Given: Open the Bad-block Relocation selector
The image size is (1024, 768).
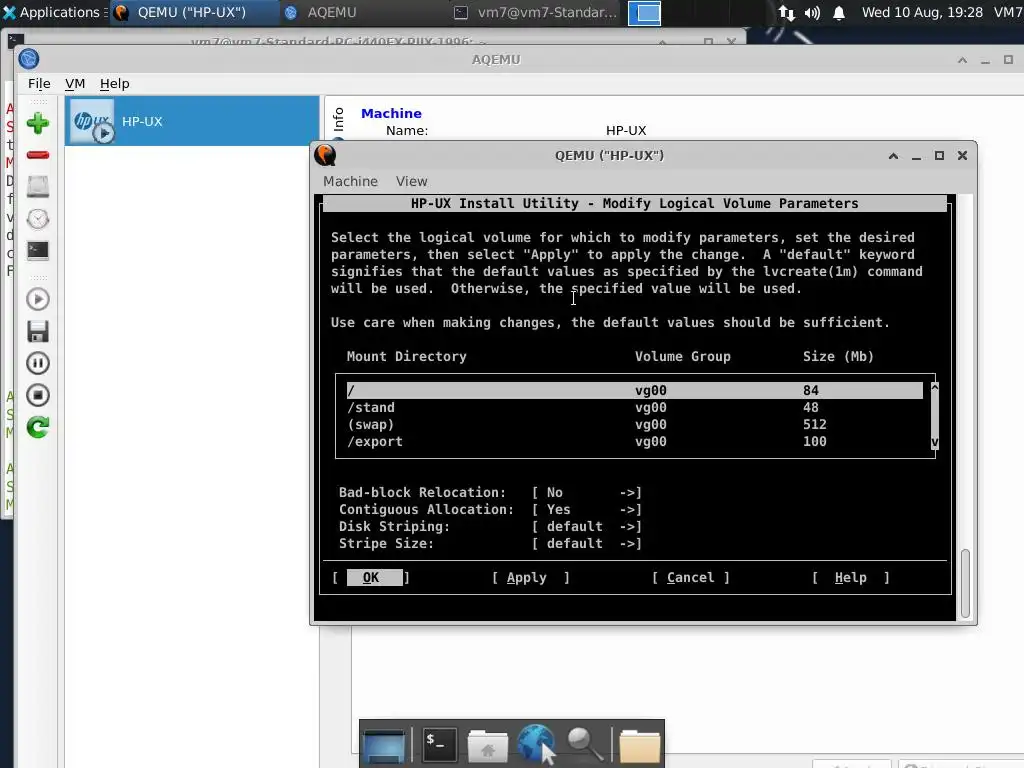Looking at the screenshot, I should [x=586, y=492].
